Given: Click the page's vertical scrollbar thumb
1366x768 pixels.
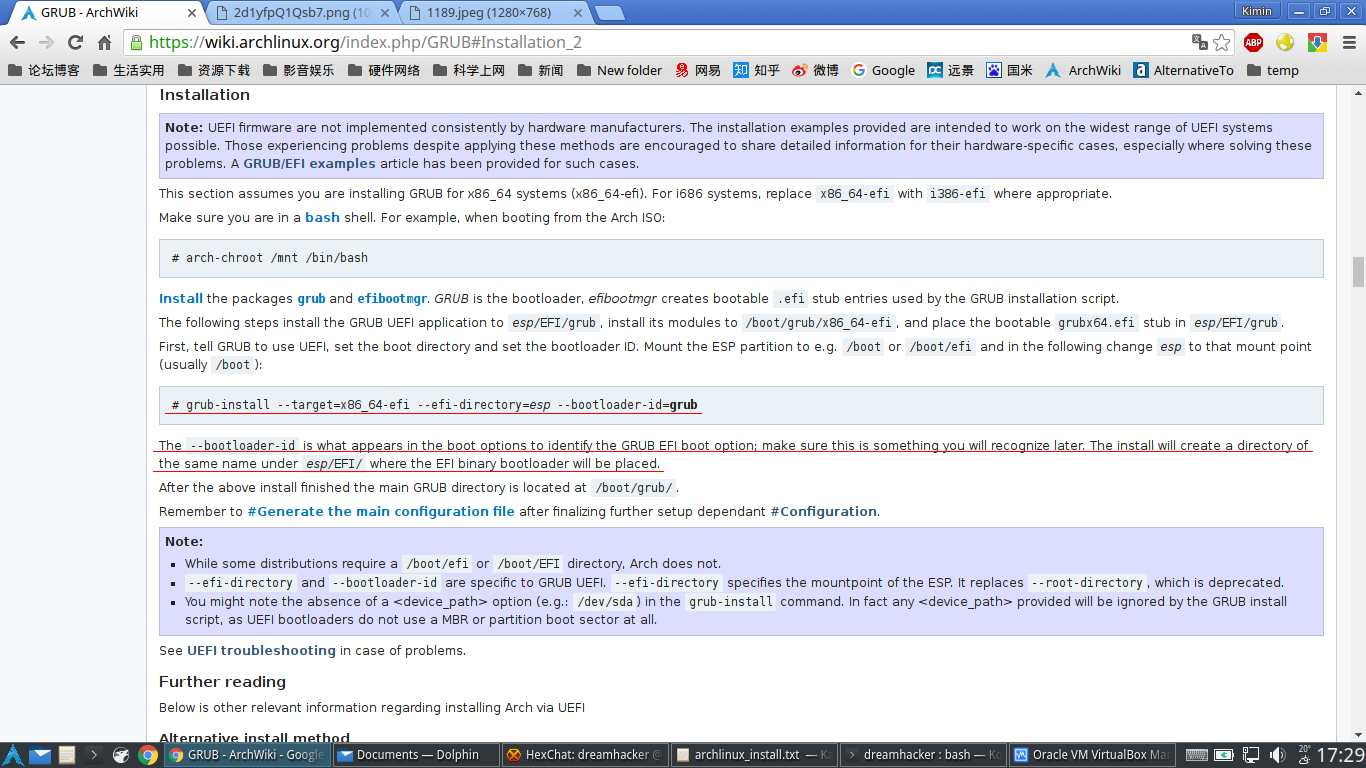Looking at the screenshot, I should tap(1358, 271).
